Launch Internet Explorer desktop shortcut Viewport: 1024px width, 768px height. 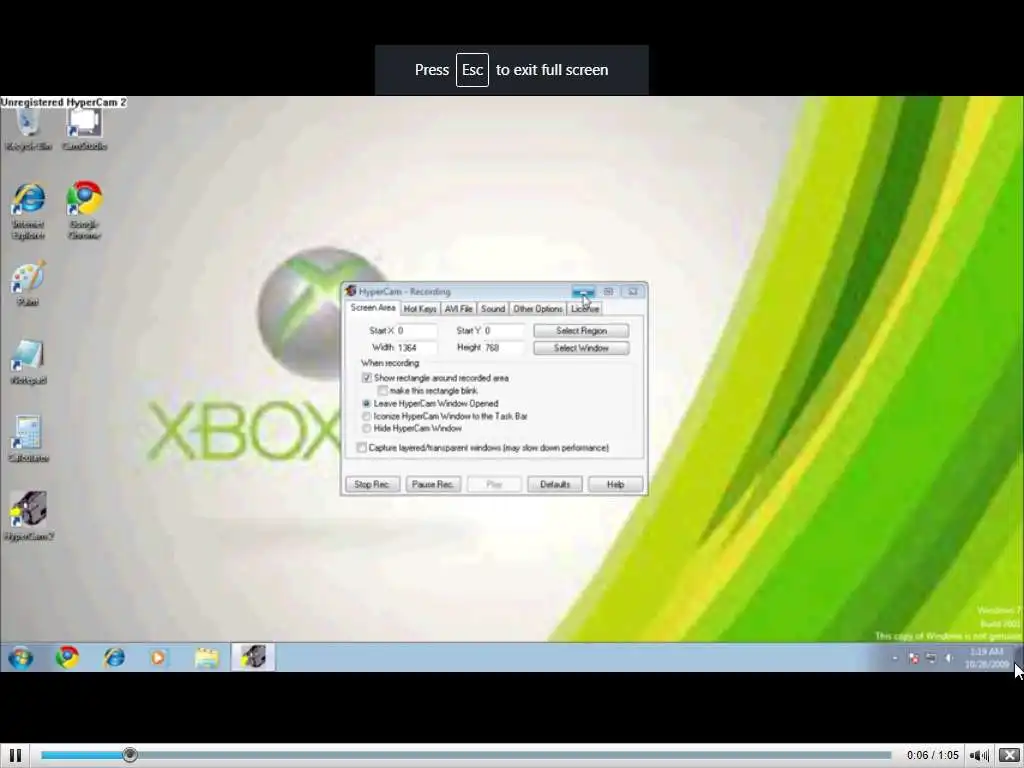pos(28,211)
